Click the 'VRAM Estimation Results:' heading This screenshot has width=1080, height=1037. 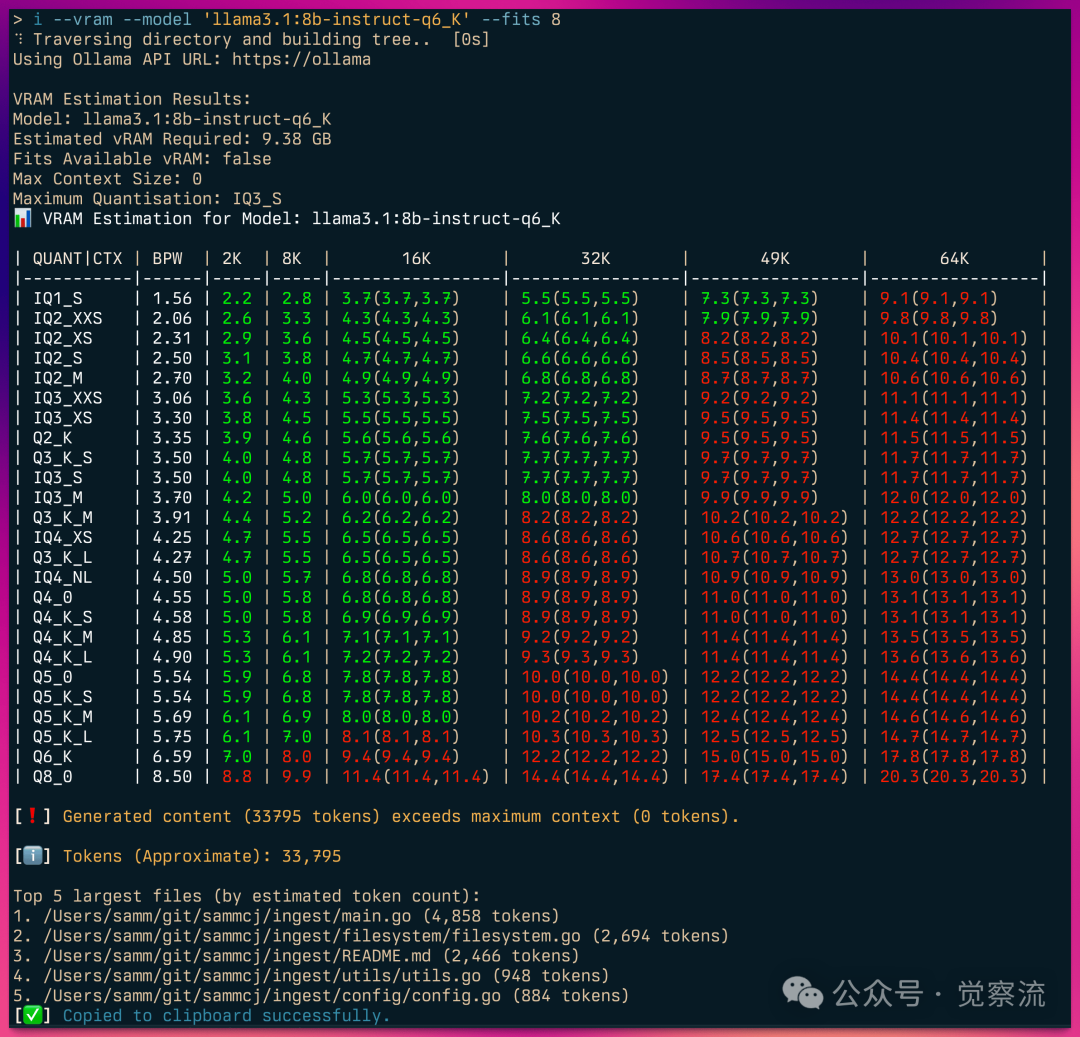[x=132, y=99]
